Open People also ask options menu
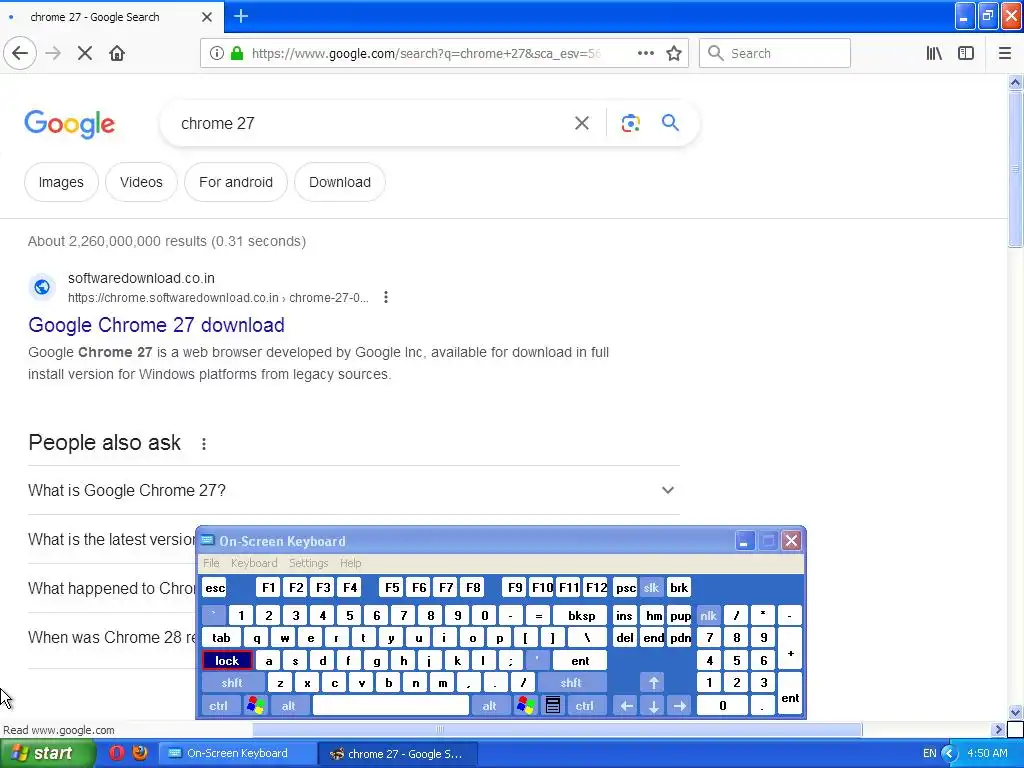Image resolution: width=1024 pixels, height=768 pixels. click(204, 444)
